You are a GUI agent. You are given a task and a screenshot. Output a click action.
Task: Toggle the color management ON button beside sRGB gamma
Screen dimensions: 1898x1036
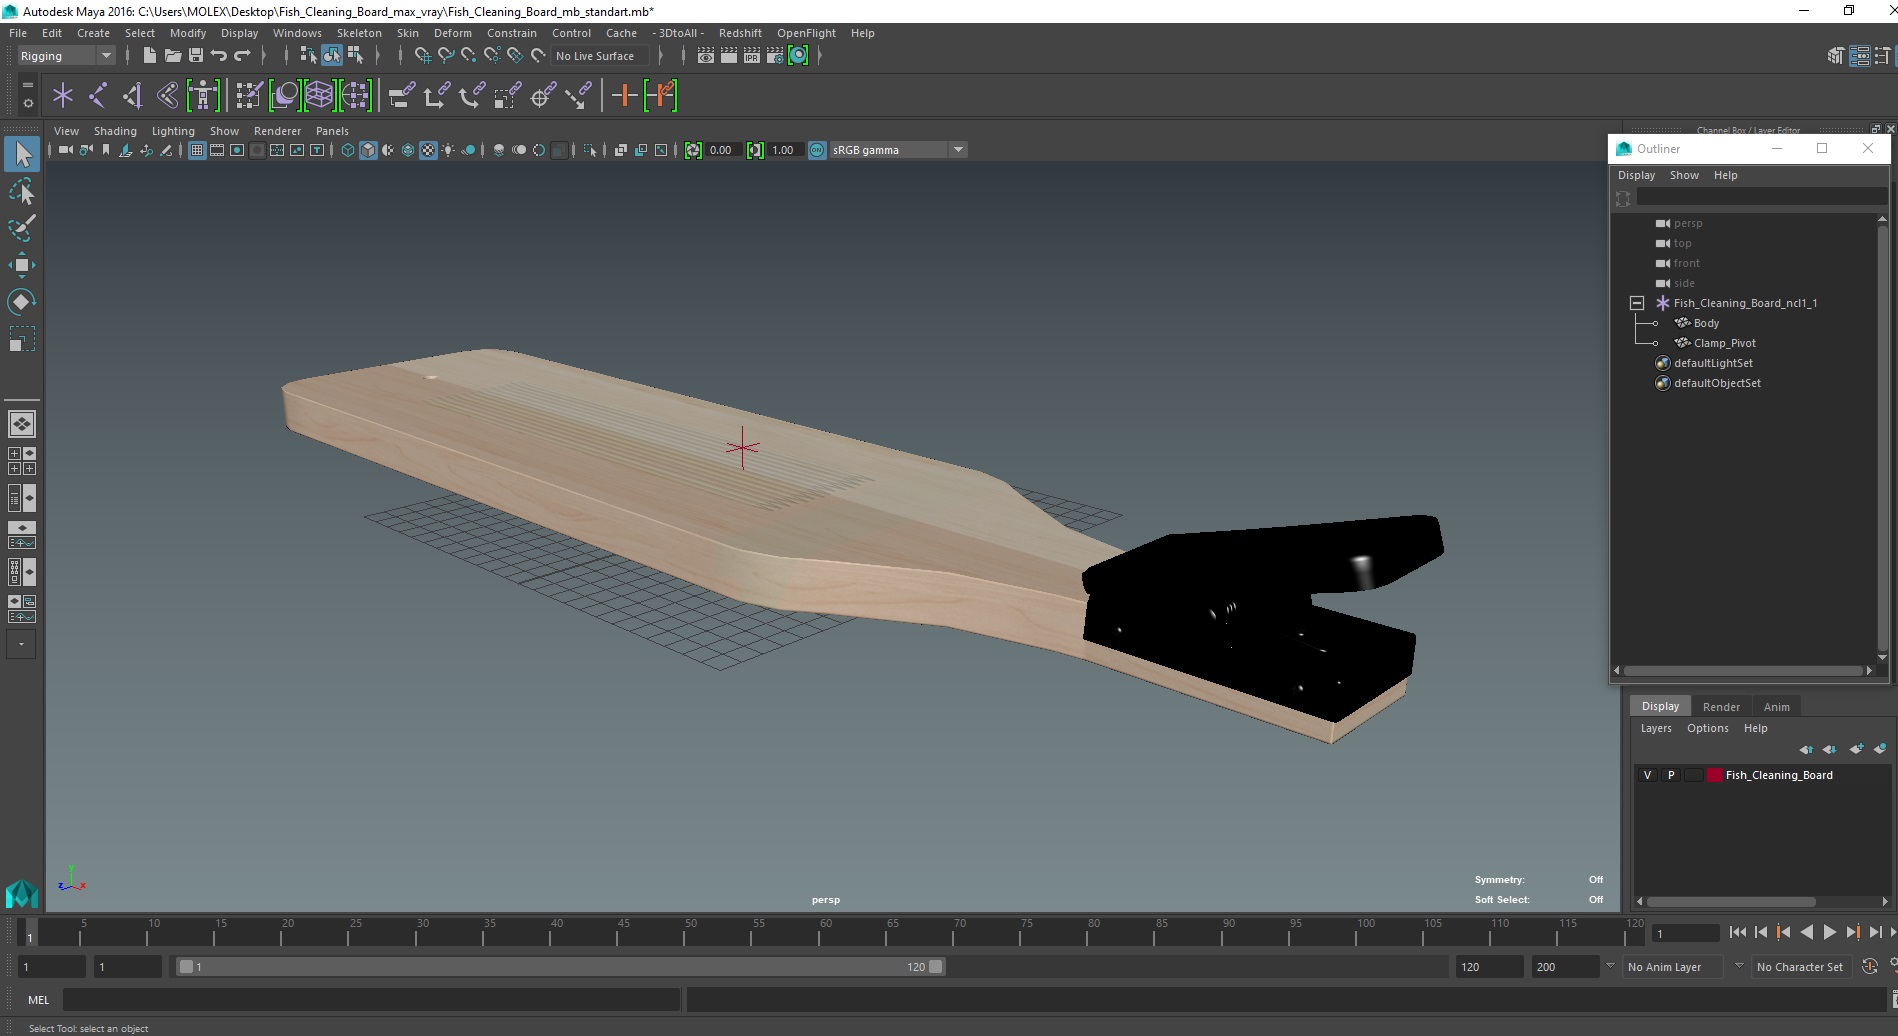(x=817, y=150)
